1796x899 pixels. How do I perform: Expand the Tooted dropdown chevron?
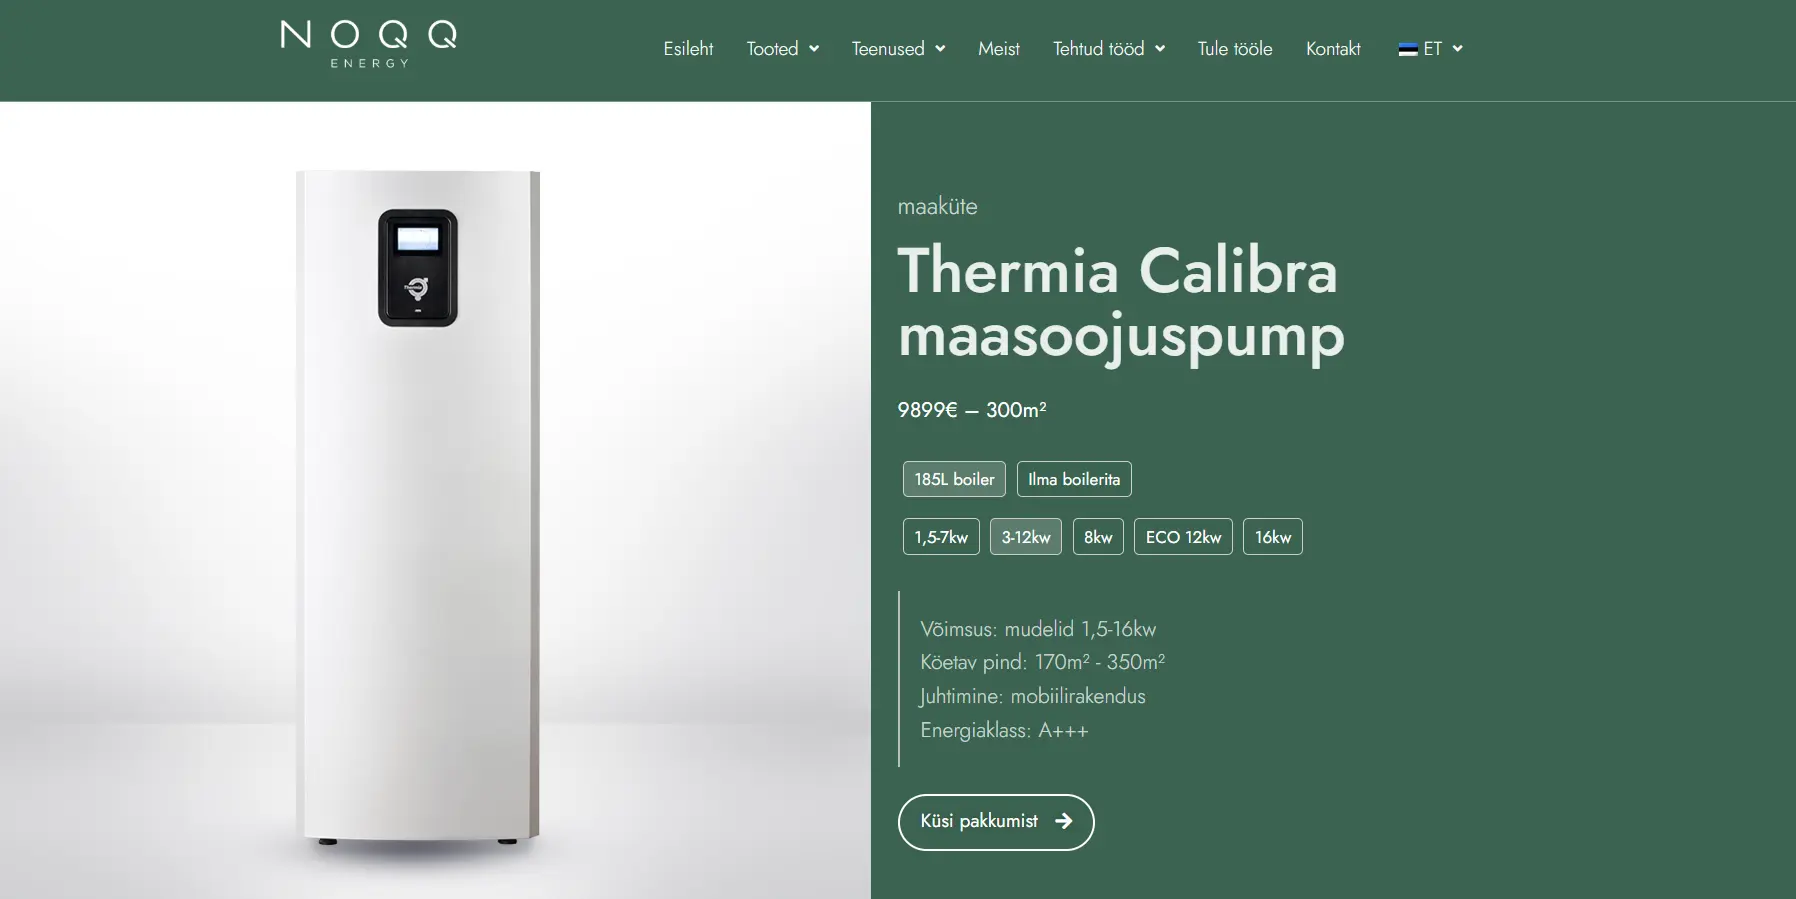coord(814,49)
